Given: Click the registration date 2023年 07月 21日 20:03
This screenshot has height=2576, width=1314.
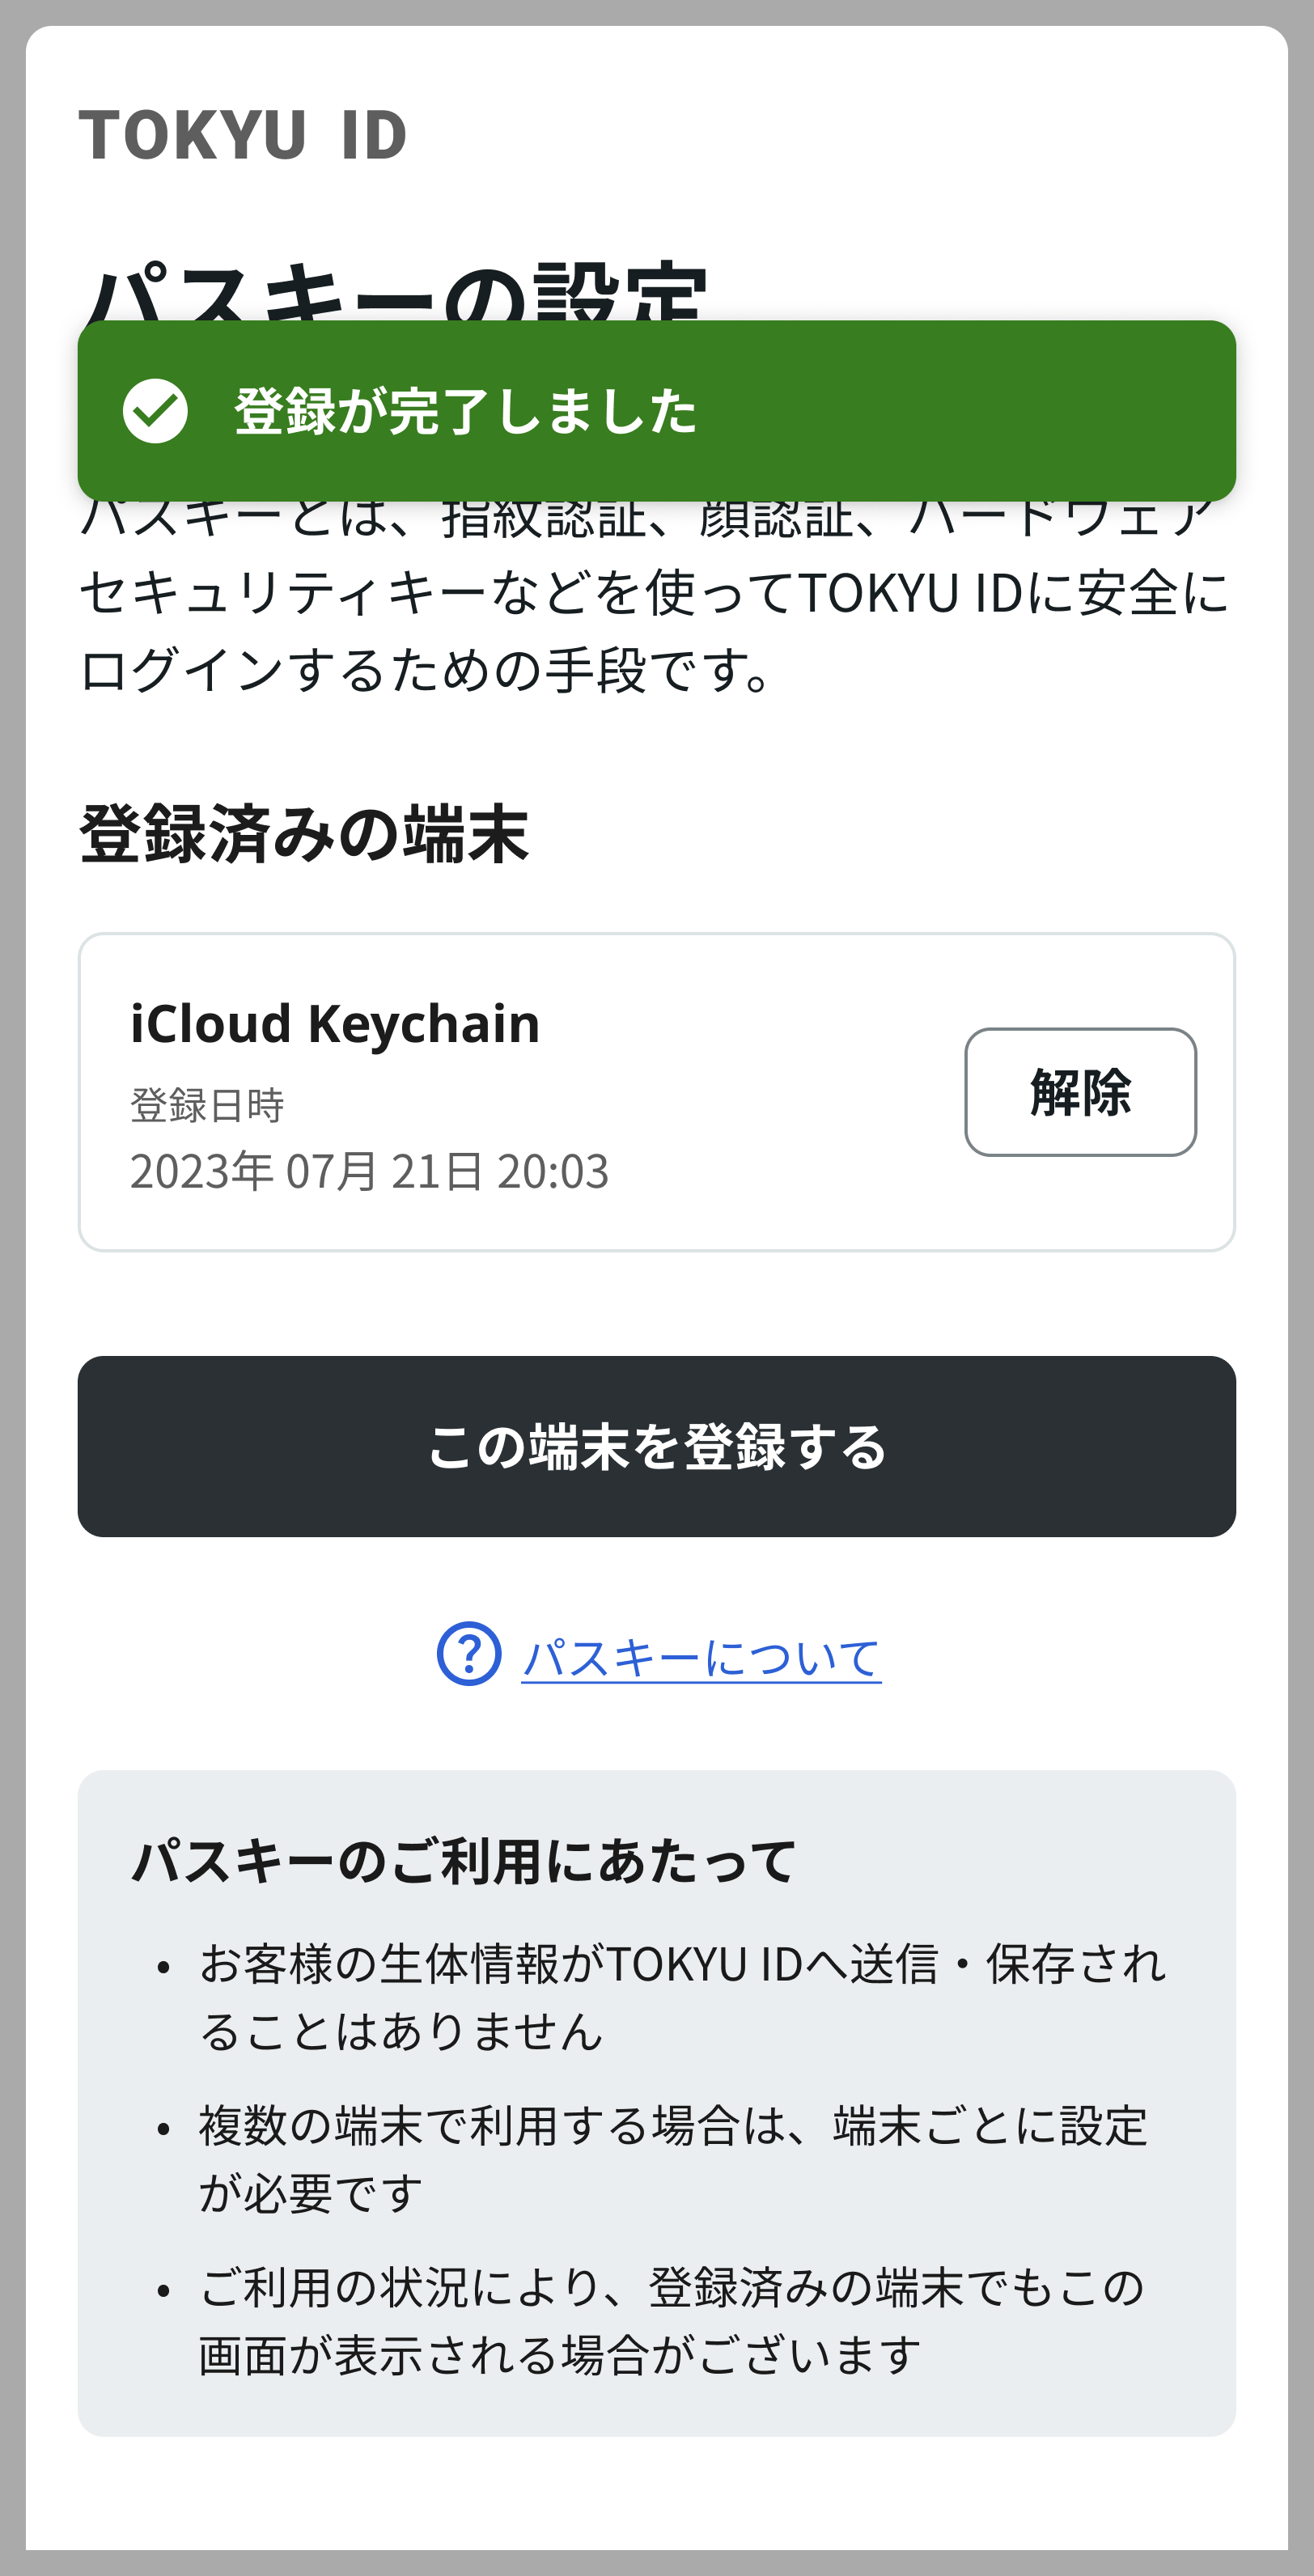Looking at the screenshot, I should coord(369,1171).
